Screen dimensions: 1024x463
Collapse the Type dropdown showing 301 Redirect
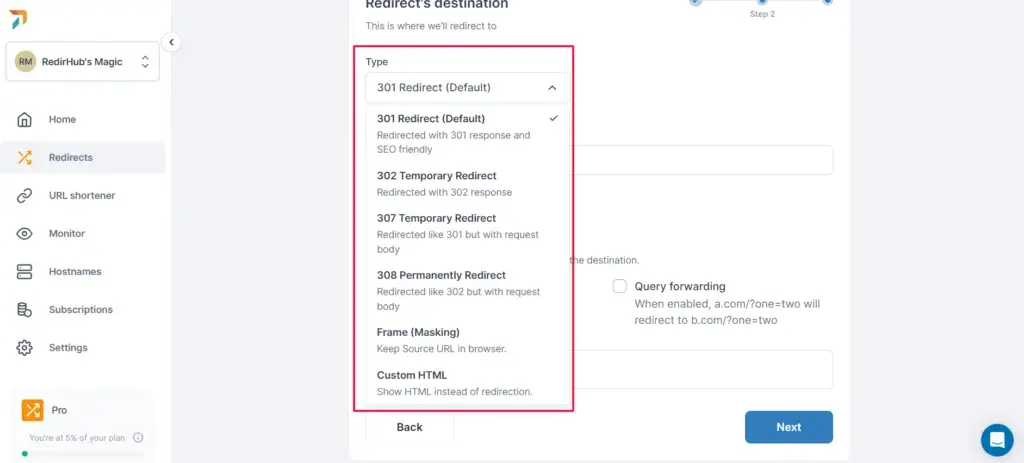[x=467, y=88]
